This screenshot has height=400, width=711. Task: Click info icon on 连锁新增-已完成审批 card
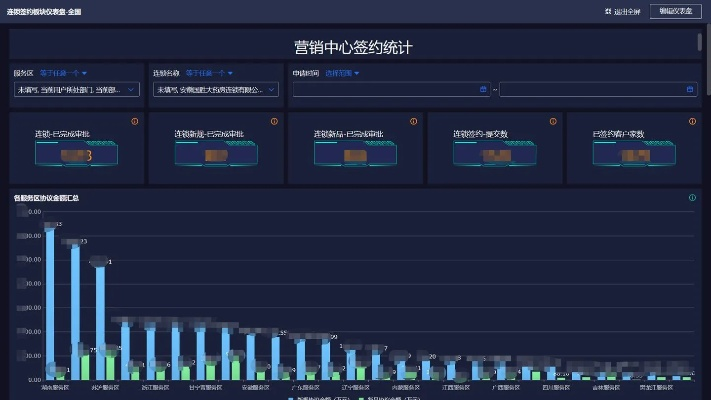point(273,121)
